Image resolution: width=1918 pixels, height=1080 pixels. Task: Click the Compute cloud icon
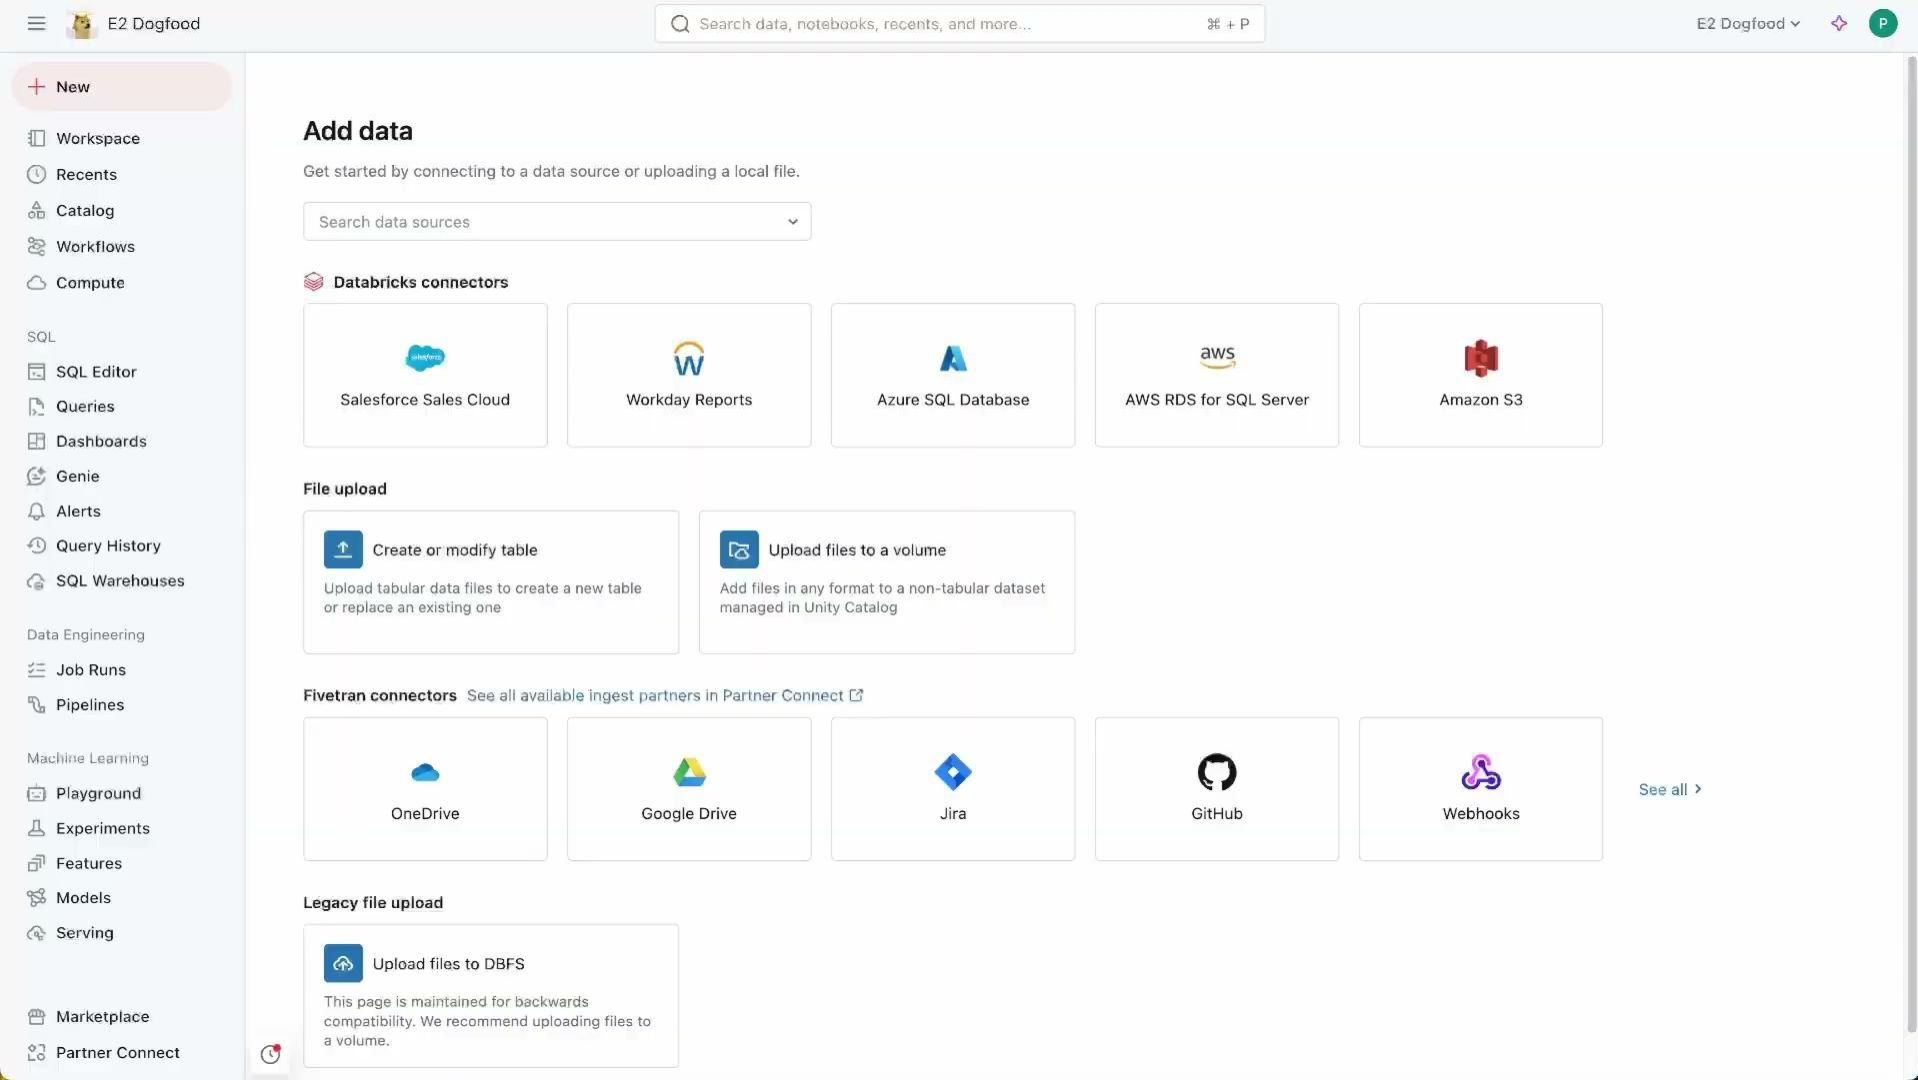[x=37, y=282]
